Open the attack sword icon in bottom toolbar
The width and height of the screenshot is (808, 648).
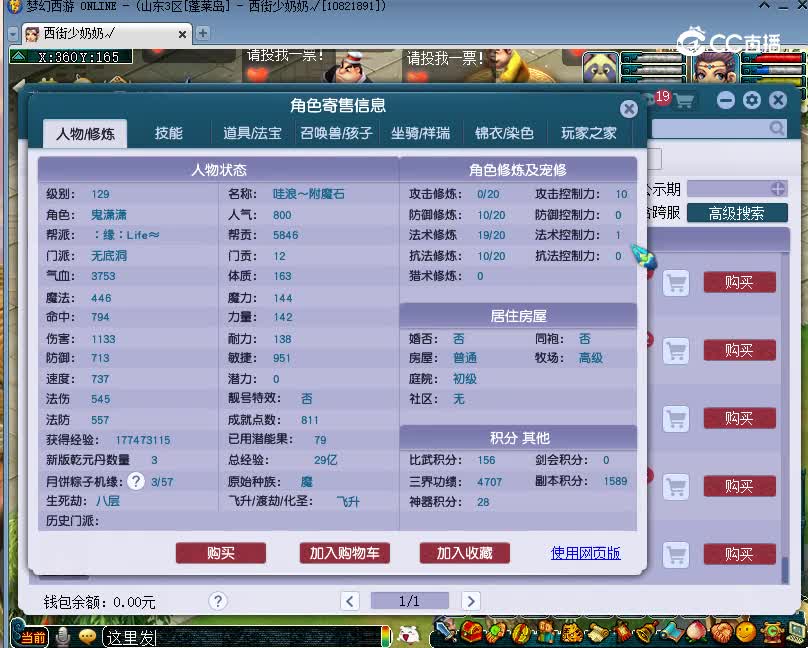(445, 630)
